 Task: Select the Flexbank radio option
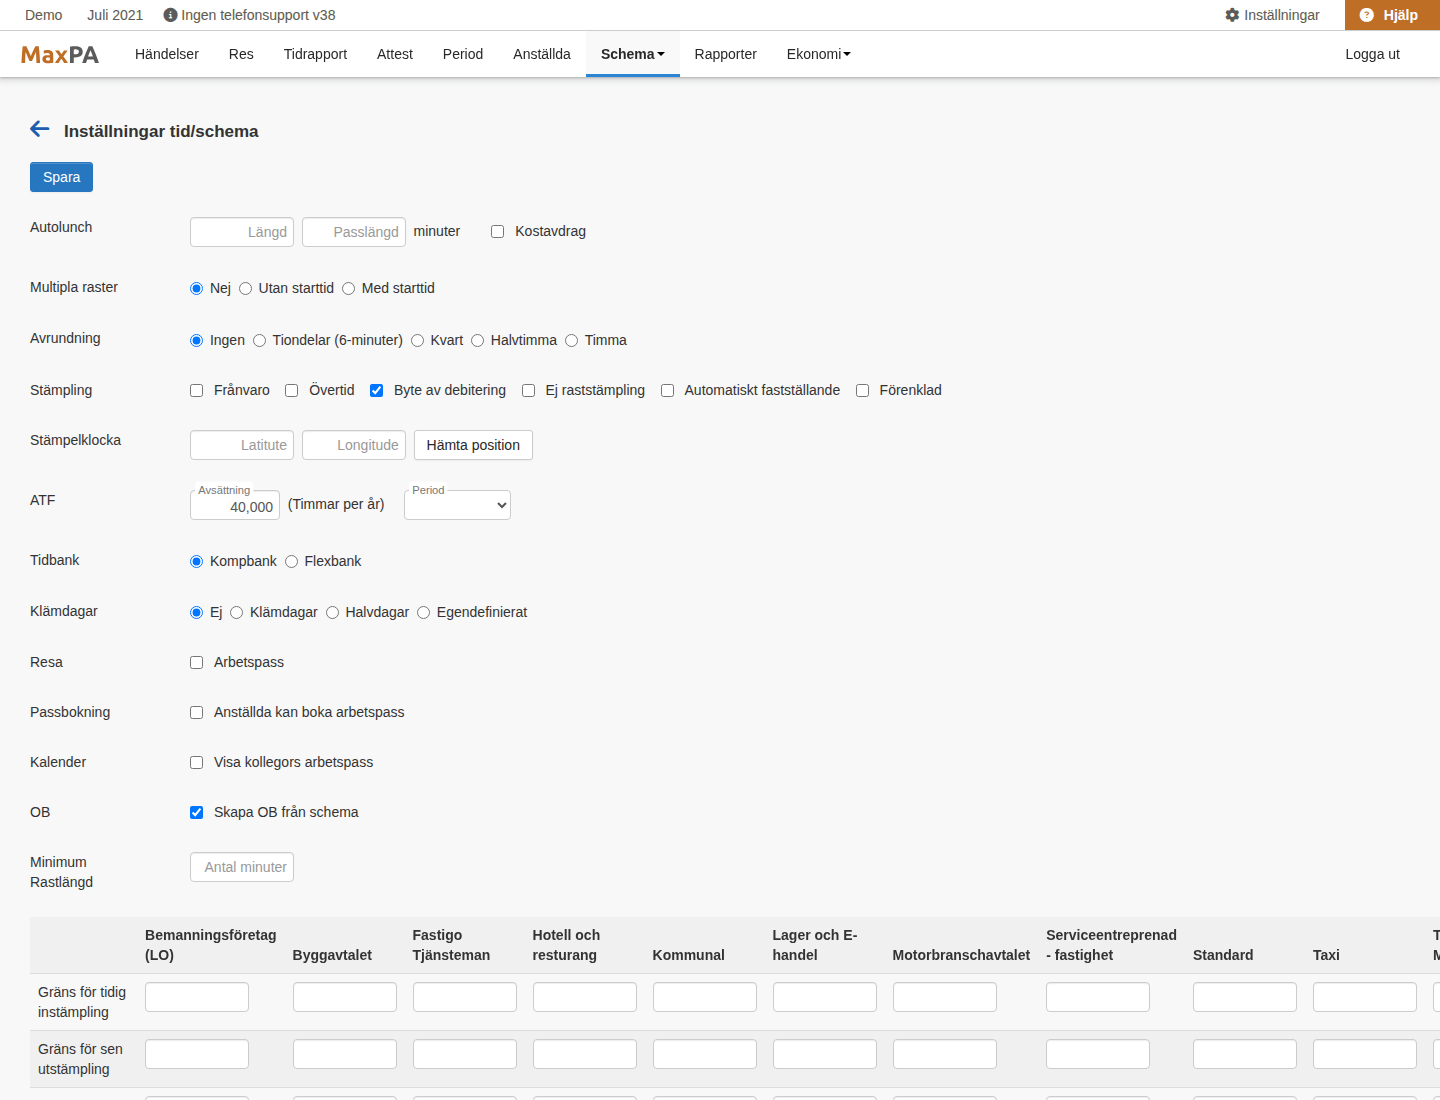291,562
